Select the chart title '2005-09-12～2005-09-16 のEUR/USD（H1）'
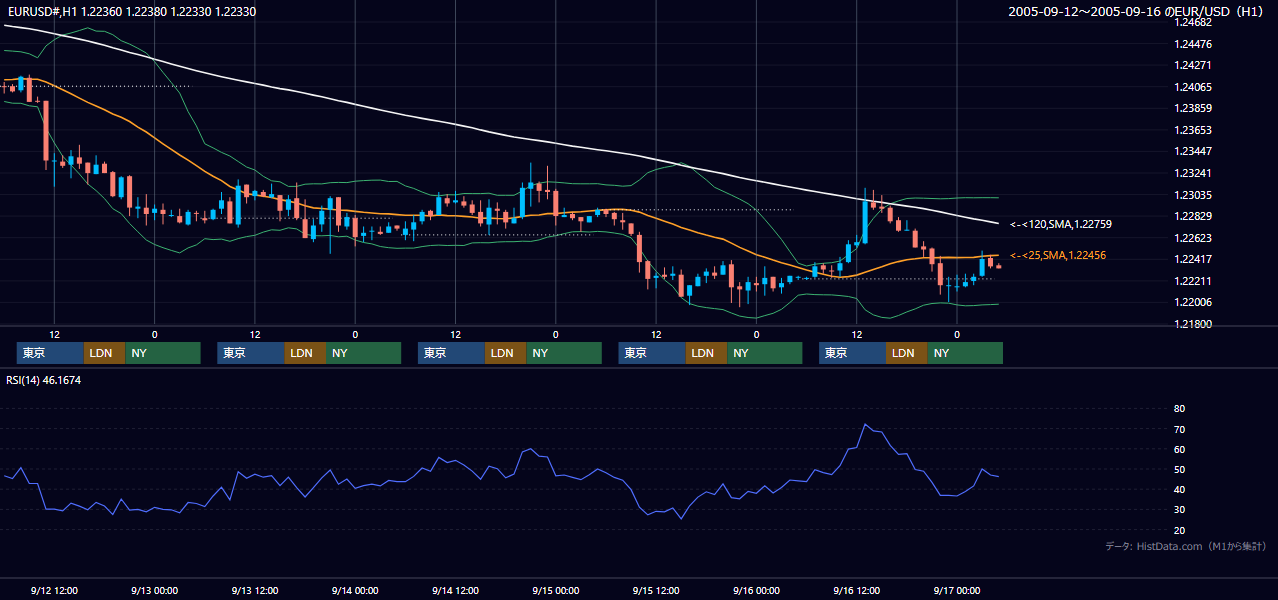1278x600 pixels. coord(1138,11)
